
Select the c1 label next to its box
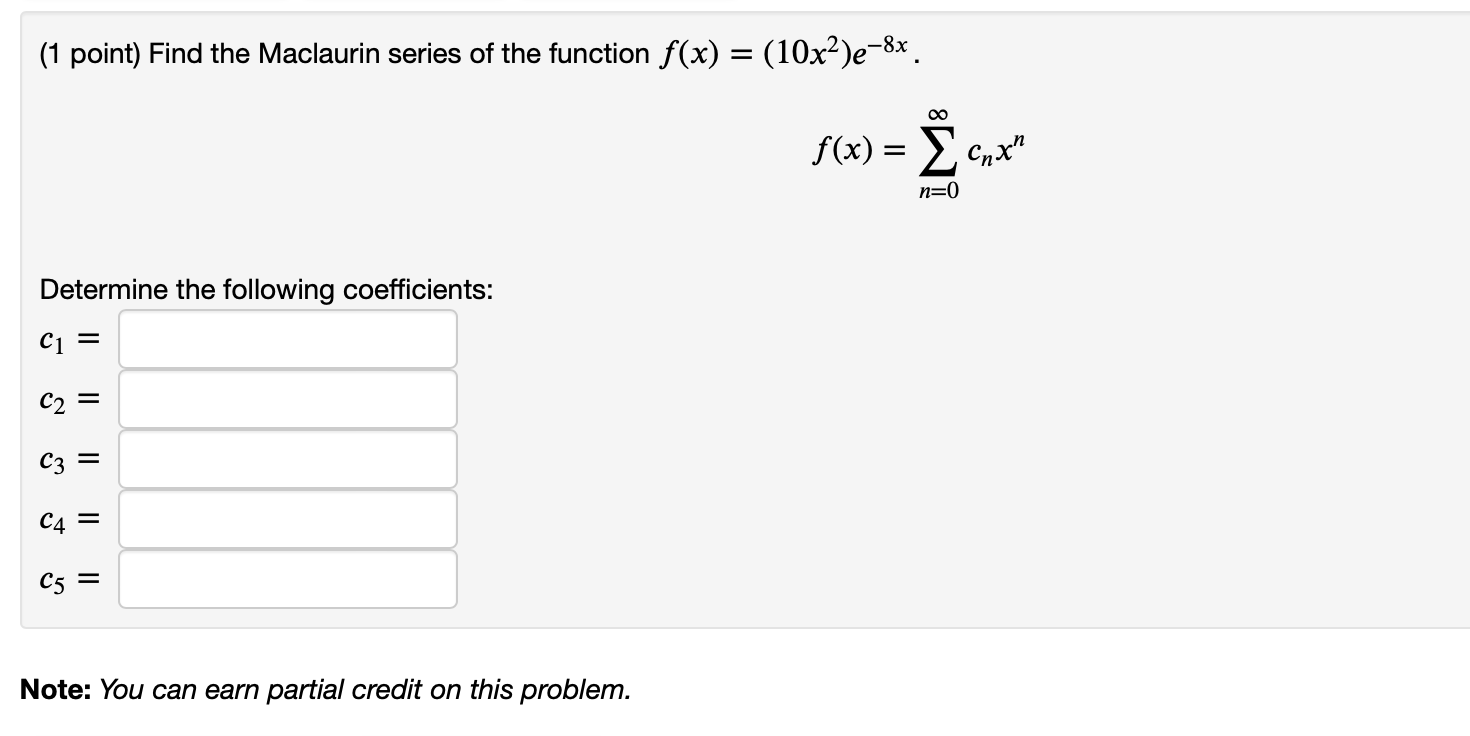point(51,340)
